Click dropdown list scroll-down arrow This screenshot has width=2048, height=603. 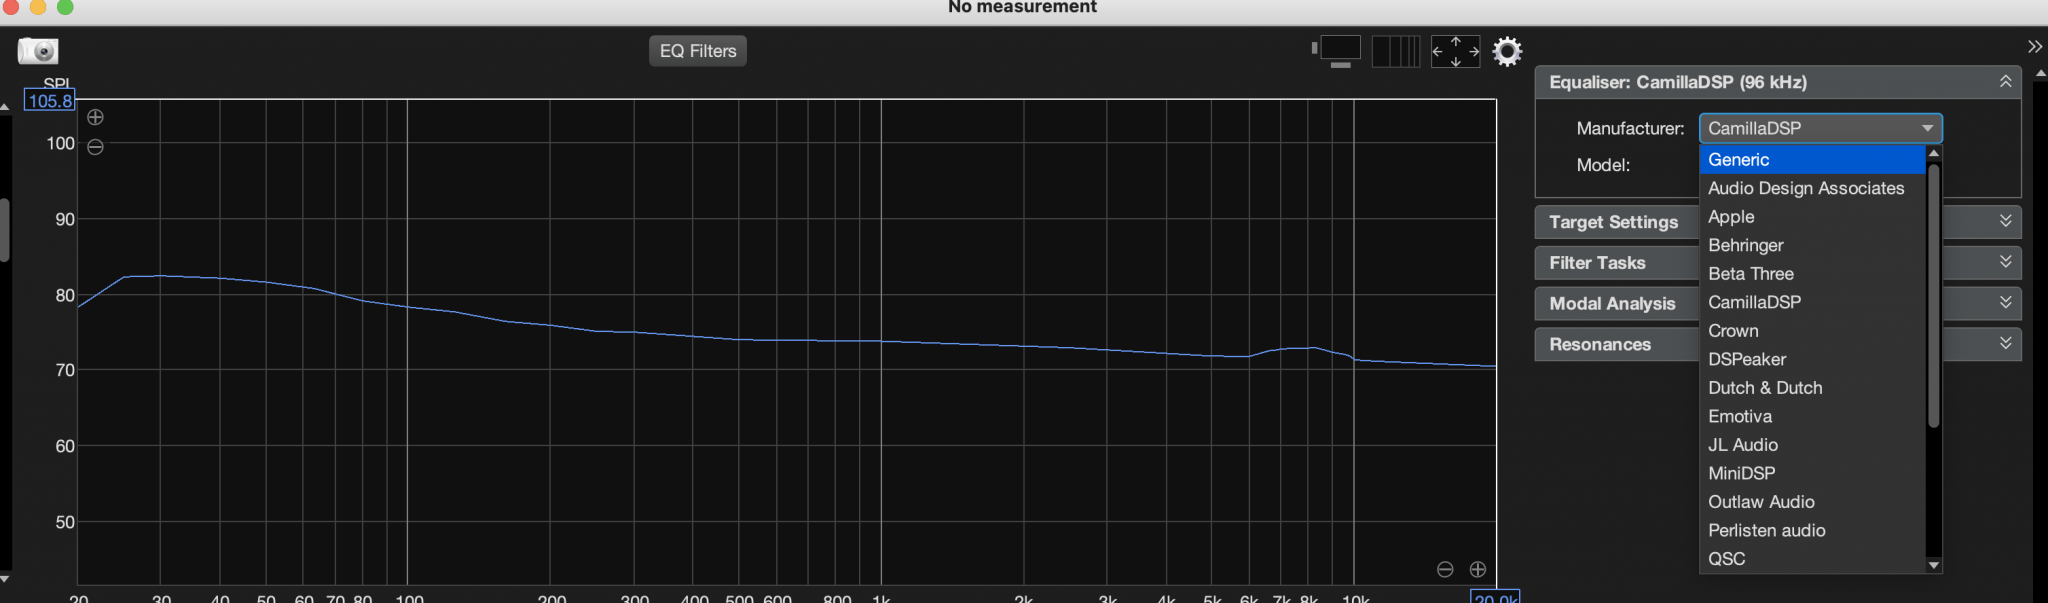click(x=1933, y=565)
